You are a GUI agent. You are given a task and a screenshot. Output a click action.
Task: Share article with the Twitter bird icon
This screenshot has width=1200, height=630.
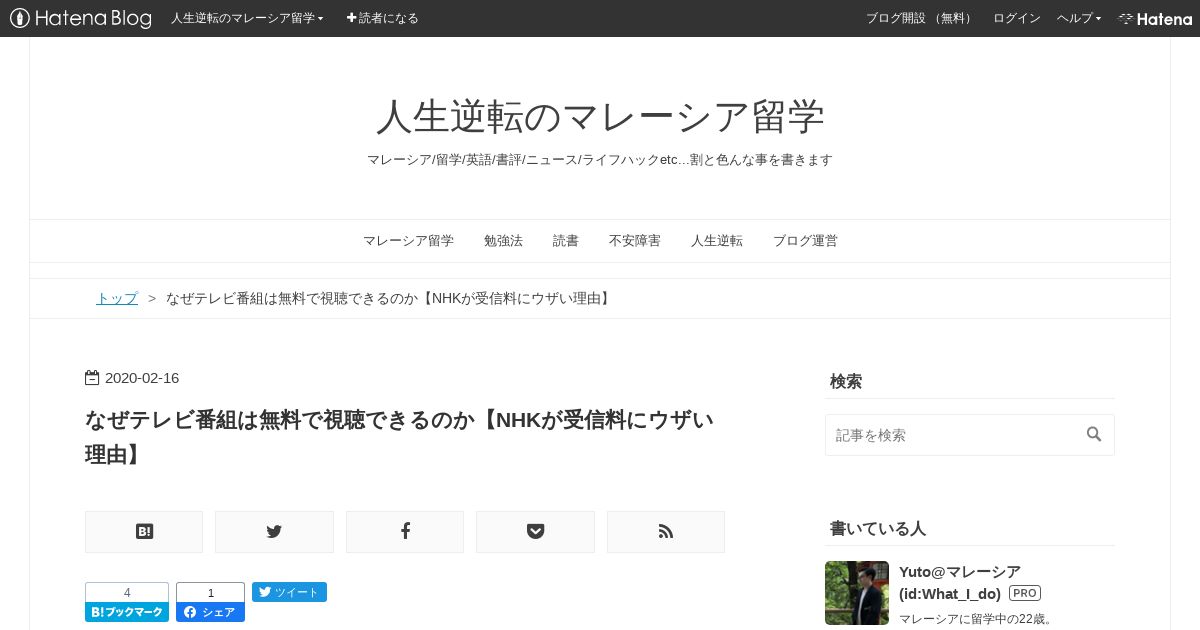pyautogui.click(x=274, y=532)
